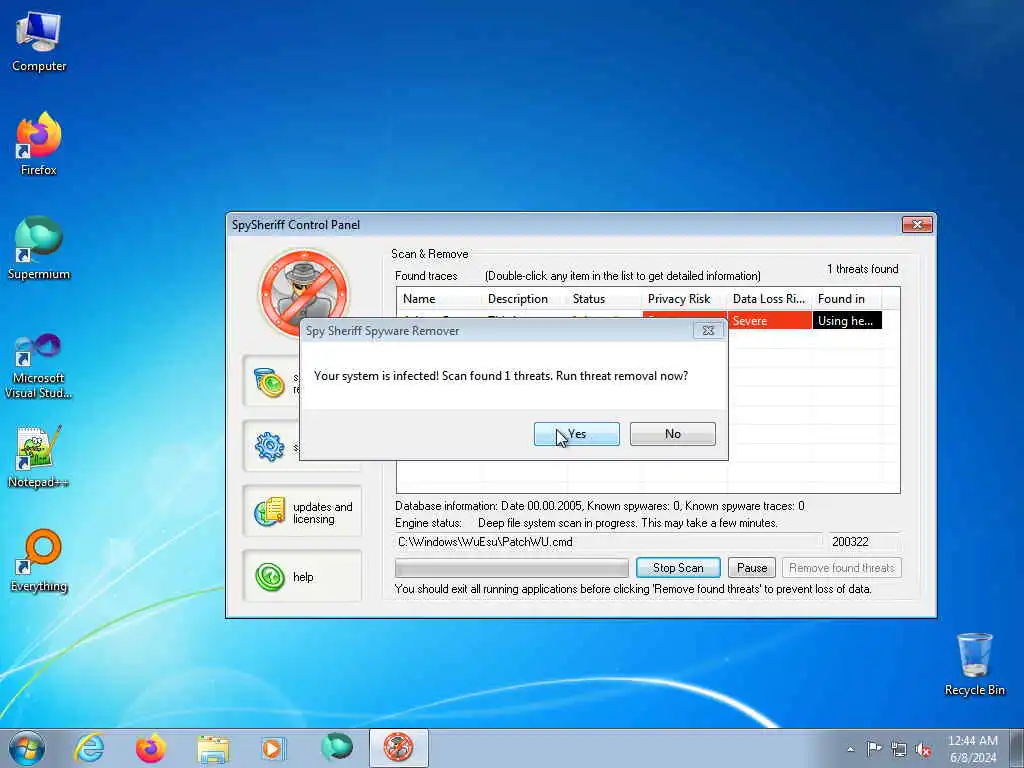
Task: Click the 200322 file counter field
Action: point(865,541)
